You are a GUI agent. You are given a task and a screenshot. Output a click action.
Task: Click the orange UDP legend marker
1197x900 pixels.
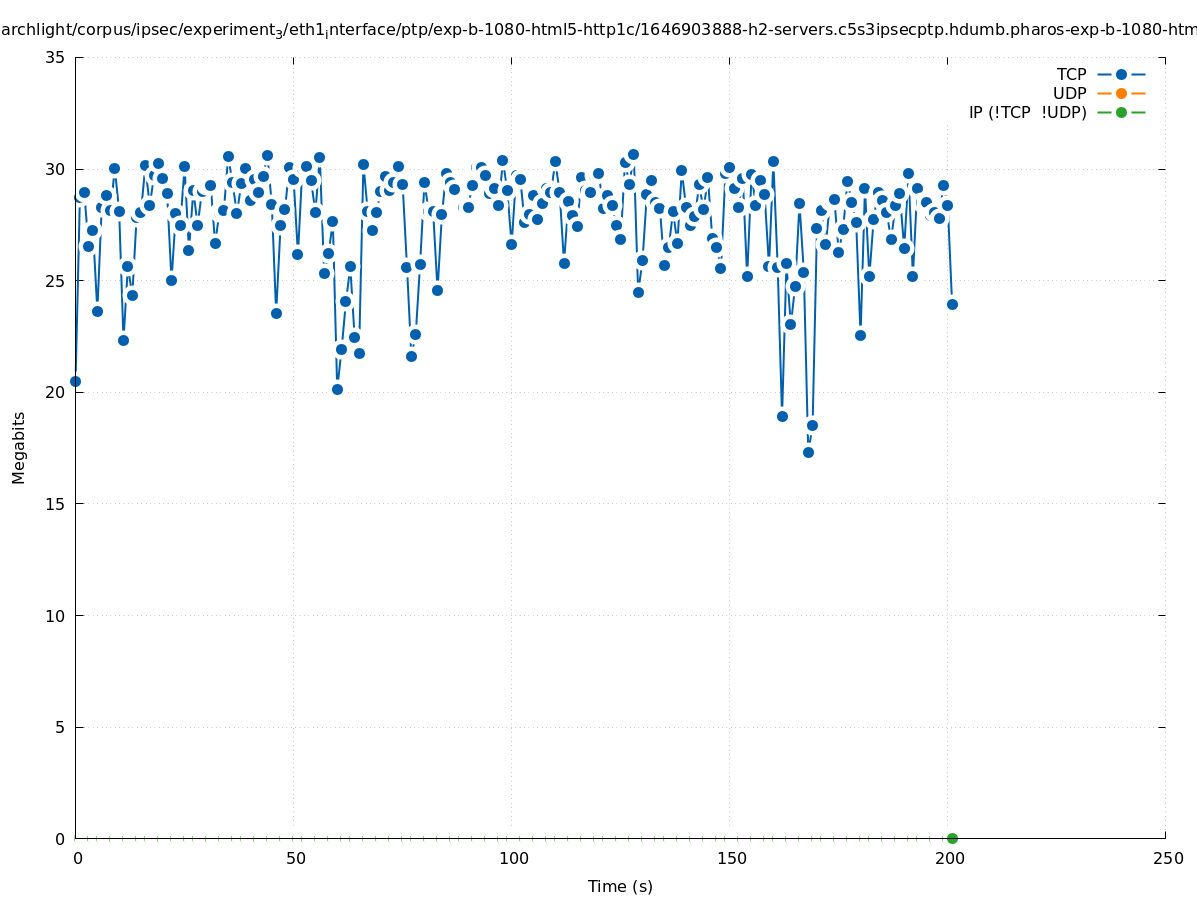tap(1121, 93)
